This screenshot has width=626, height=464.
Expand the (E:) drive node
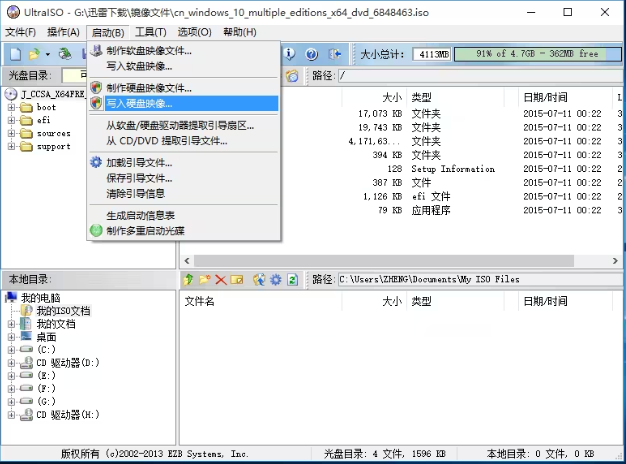point(11,376)
